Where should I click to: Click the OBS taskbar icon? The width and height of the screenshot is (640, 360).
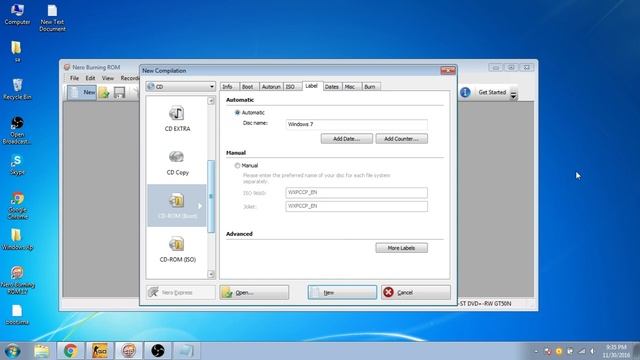pyautogui.click(x=158, y=351)
